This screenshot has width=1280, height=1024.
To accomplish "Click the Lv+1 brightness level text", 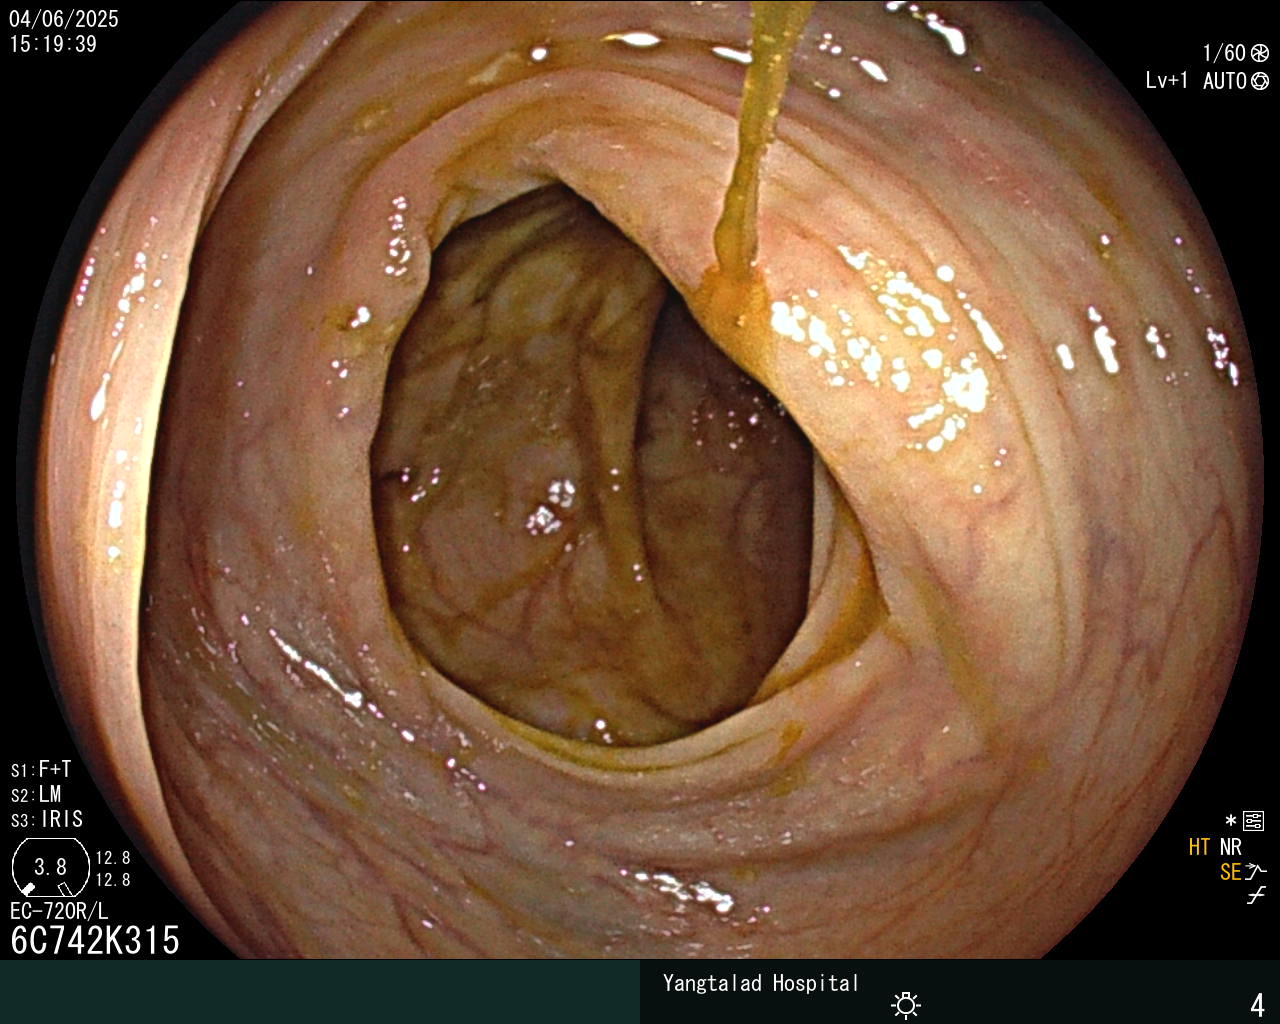I will 1167,80.
